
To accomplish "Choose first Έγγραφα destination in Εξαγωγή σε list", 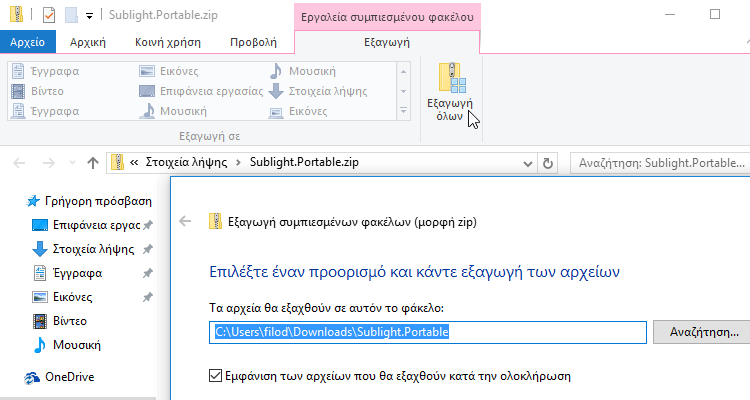I will (x=45, y=71).
